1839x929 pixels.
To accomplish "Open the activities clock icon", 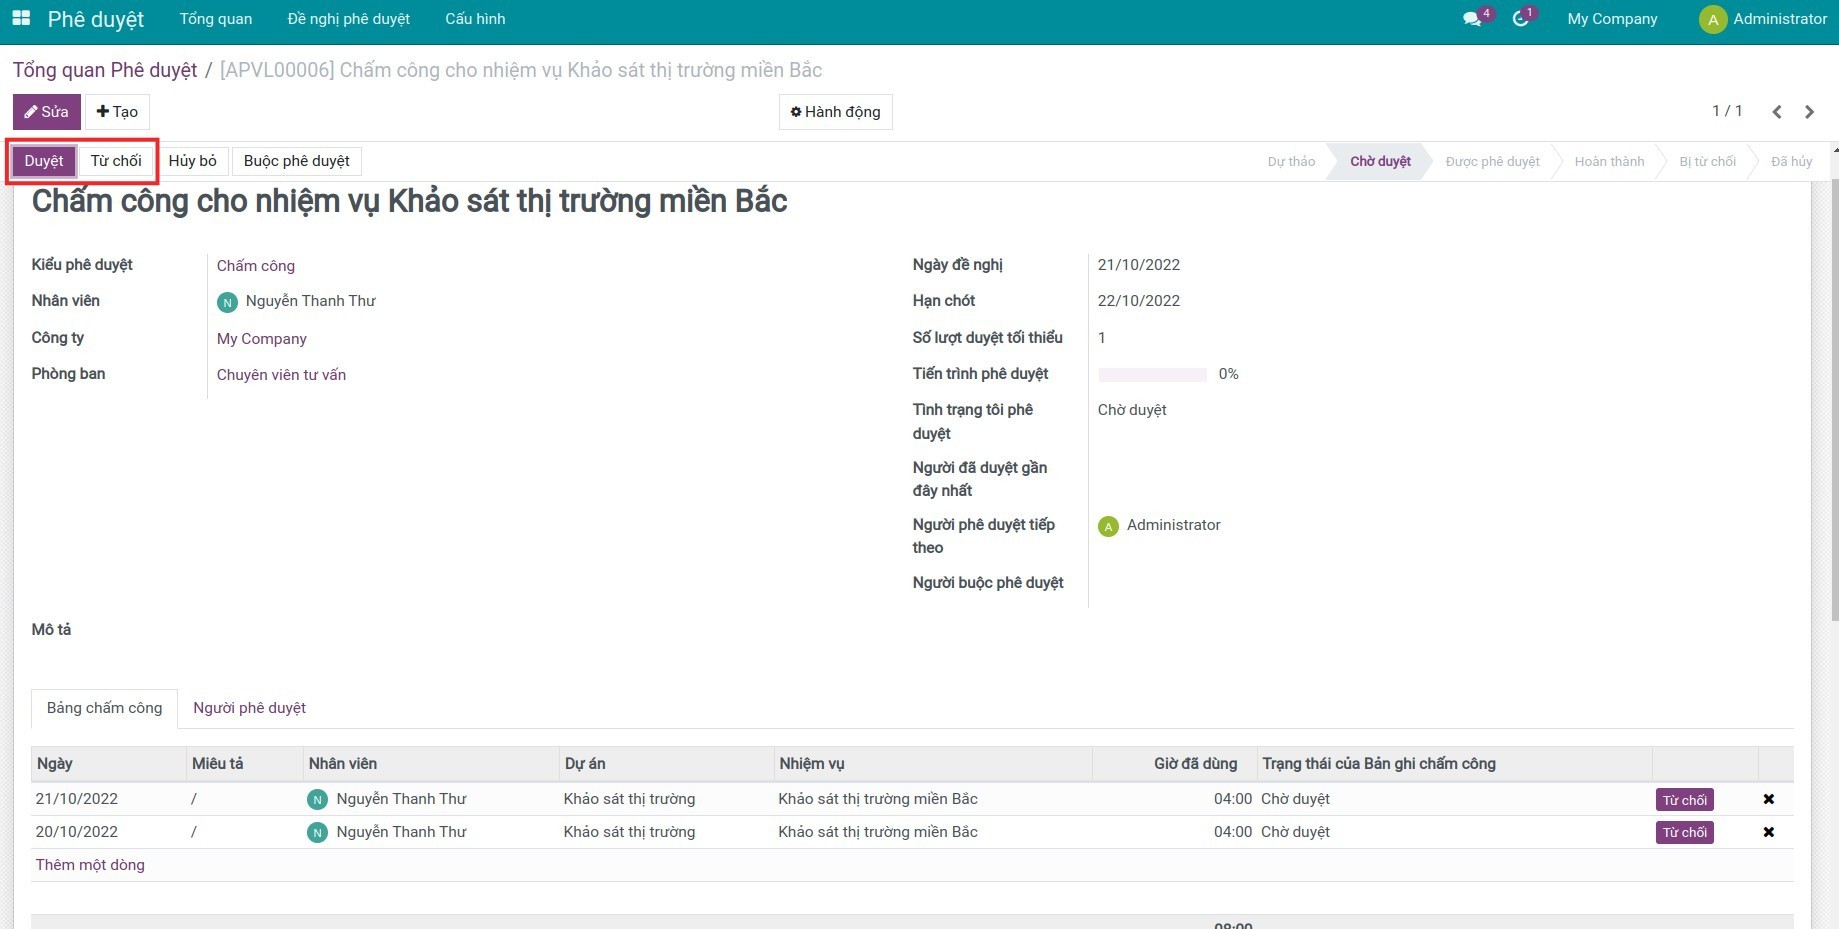I will 1520,19.
